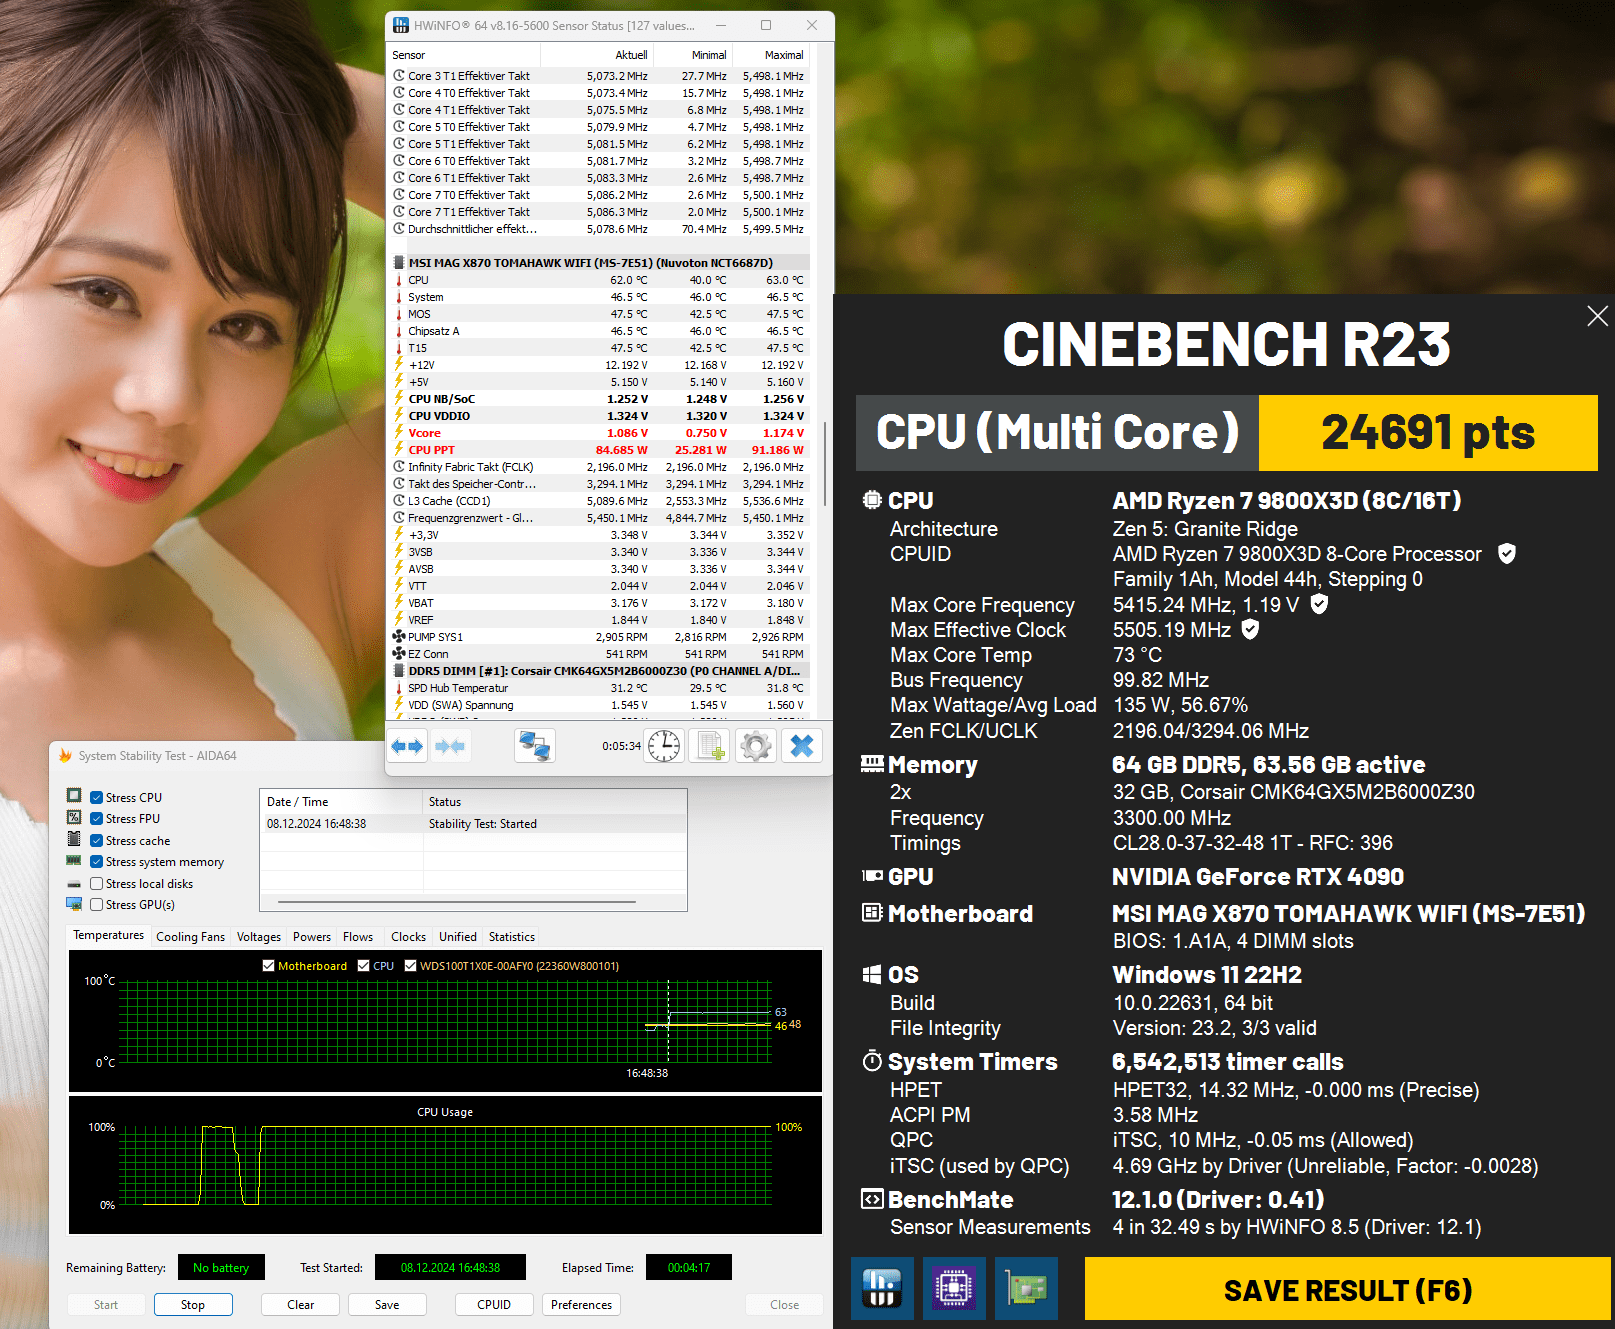
Task: Uncheck Stress cache checkbox
Action: [x=97, y=841]
